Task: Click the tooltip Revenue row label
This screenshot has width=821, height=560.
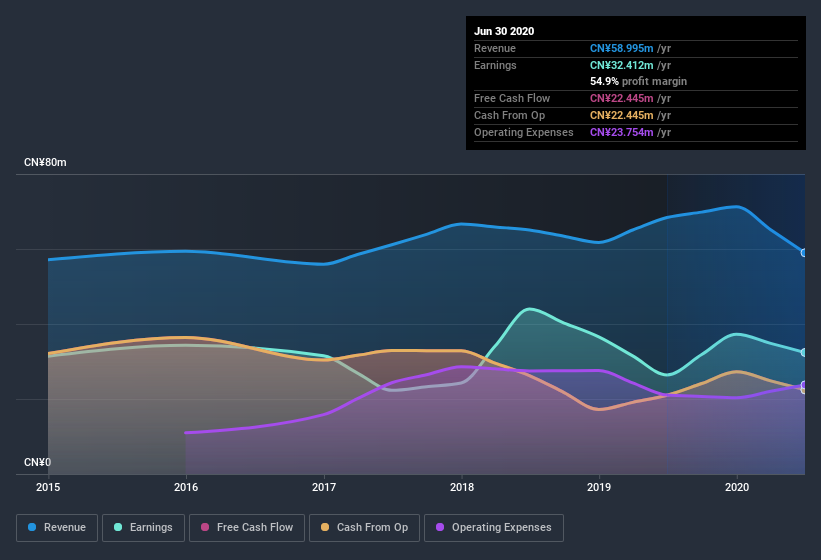Action: 495,49
